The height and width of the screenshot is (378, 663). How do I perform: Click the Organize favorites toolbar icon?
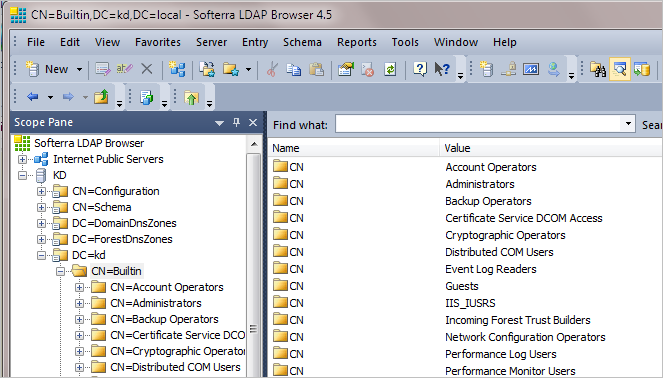pos(207,69)
